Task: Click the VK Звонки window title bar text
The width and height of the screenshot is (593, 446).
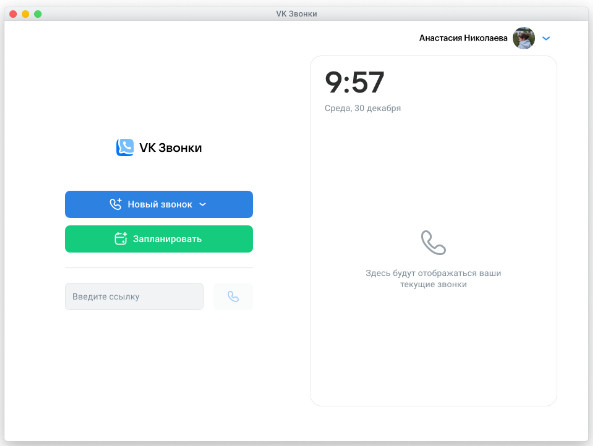Action: (296, 14)
